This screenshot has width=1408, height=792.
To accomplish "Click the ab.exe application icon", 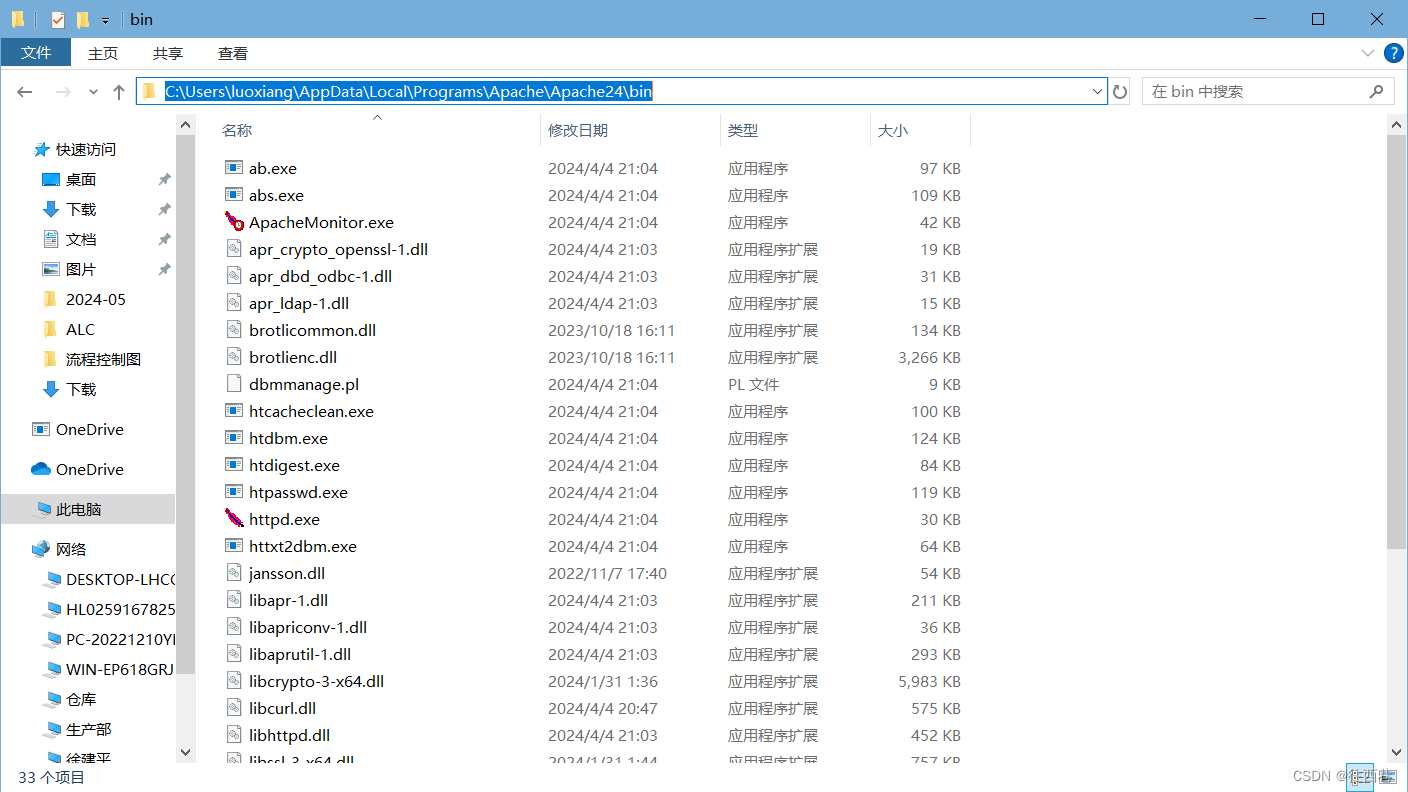I will pos(234,168).
